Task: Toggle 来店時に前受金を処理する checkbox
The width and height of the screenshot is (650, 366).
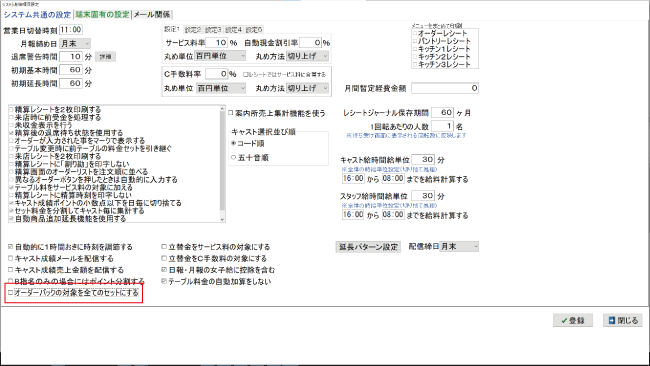Action: [11, 117]
